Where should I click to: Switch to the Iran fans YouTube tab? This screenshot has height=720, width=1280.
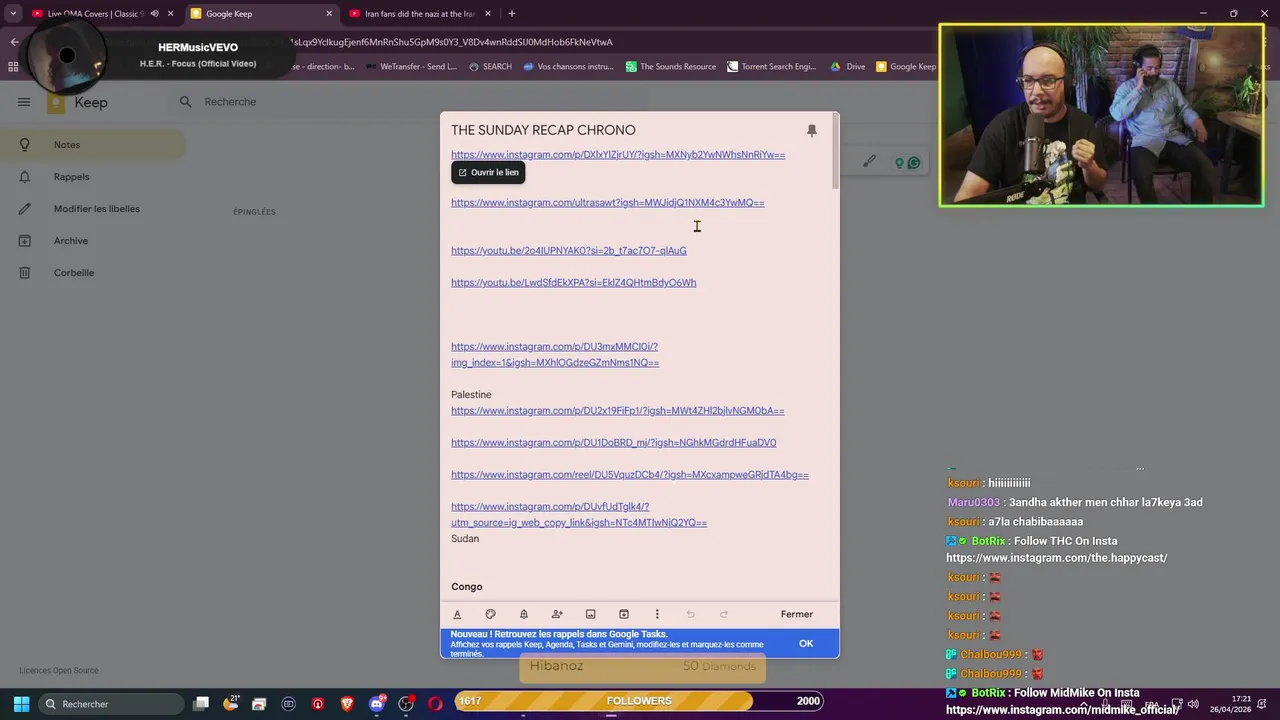click(420, 14)
